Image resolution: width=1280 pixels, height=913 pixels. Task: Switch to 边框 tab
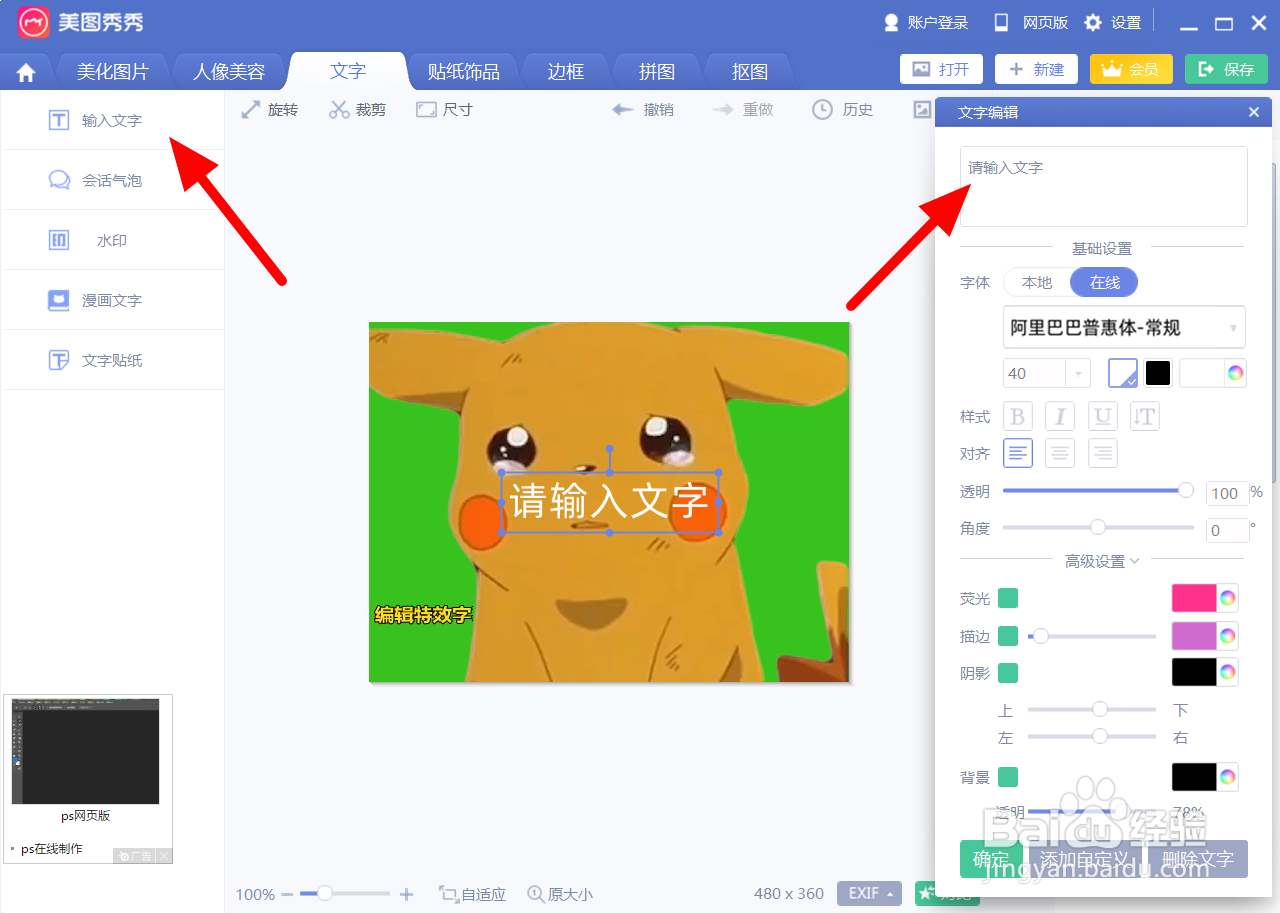tap(566, 72)
